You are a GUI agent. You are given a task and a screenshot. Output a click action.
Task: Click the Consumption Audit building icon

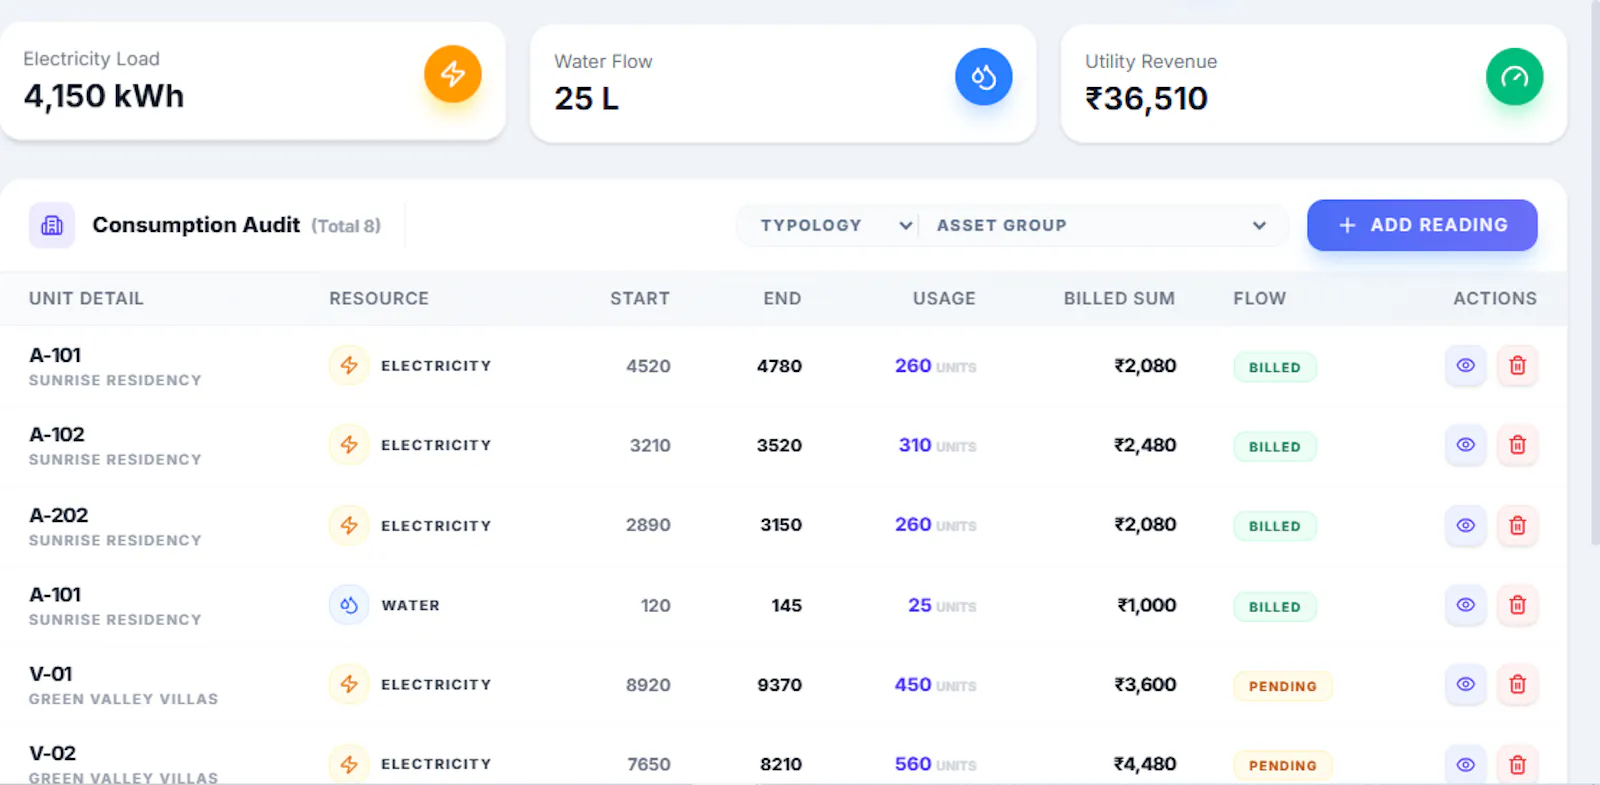[52, 225]
